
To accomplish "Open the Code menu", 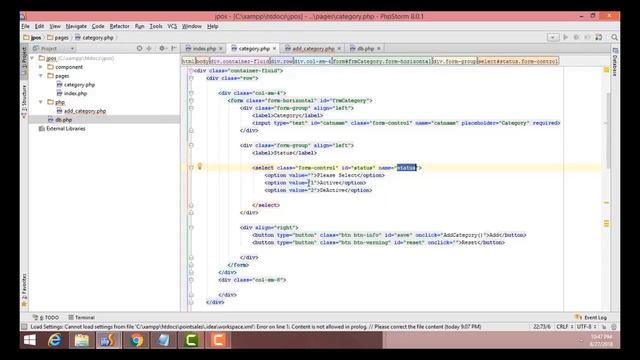I will tap(98, 26).
